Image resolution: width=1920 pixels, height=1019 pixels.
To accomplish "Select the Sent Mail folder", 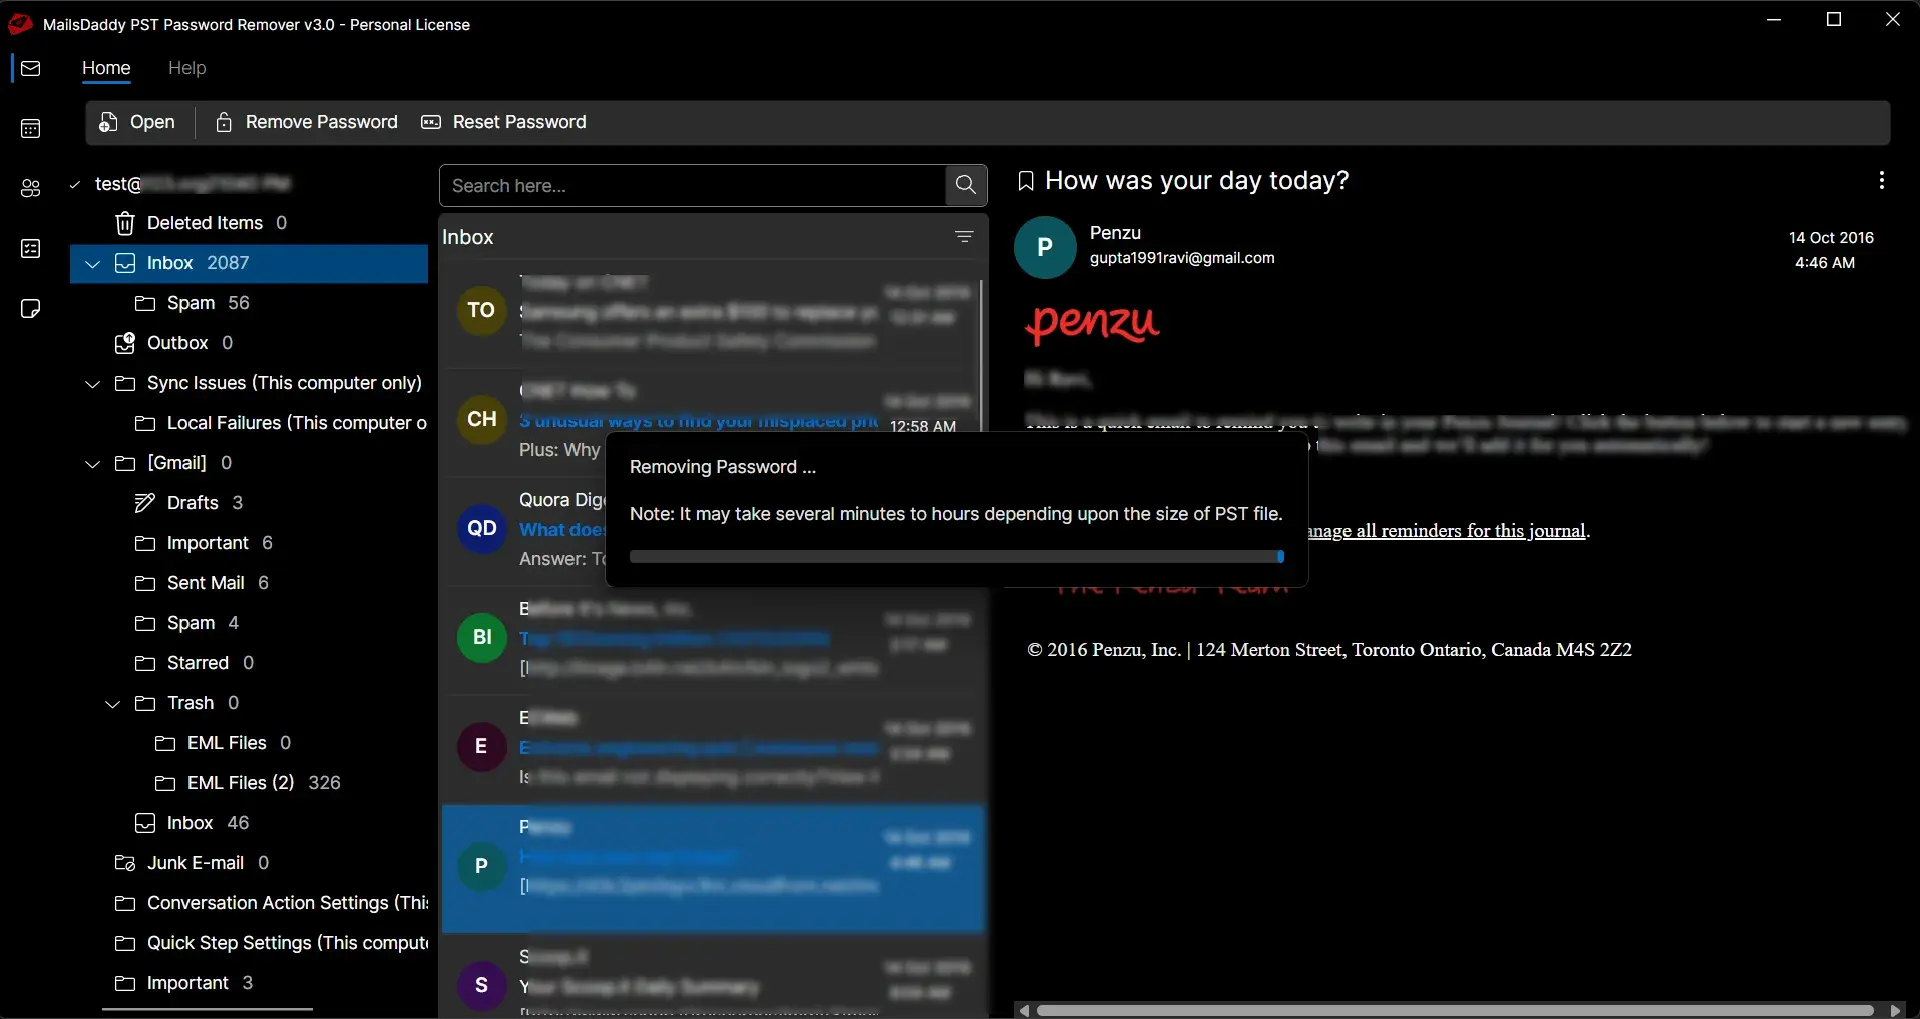I will [250, 583].
